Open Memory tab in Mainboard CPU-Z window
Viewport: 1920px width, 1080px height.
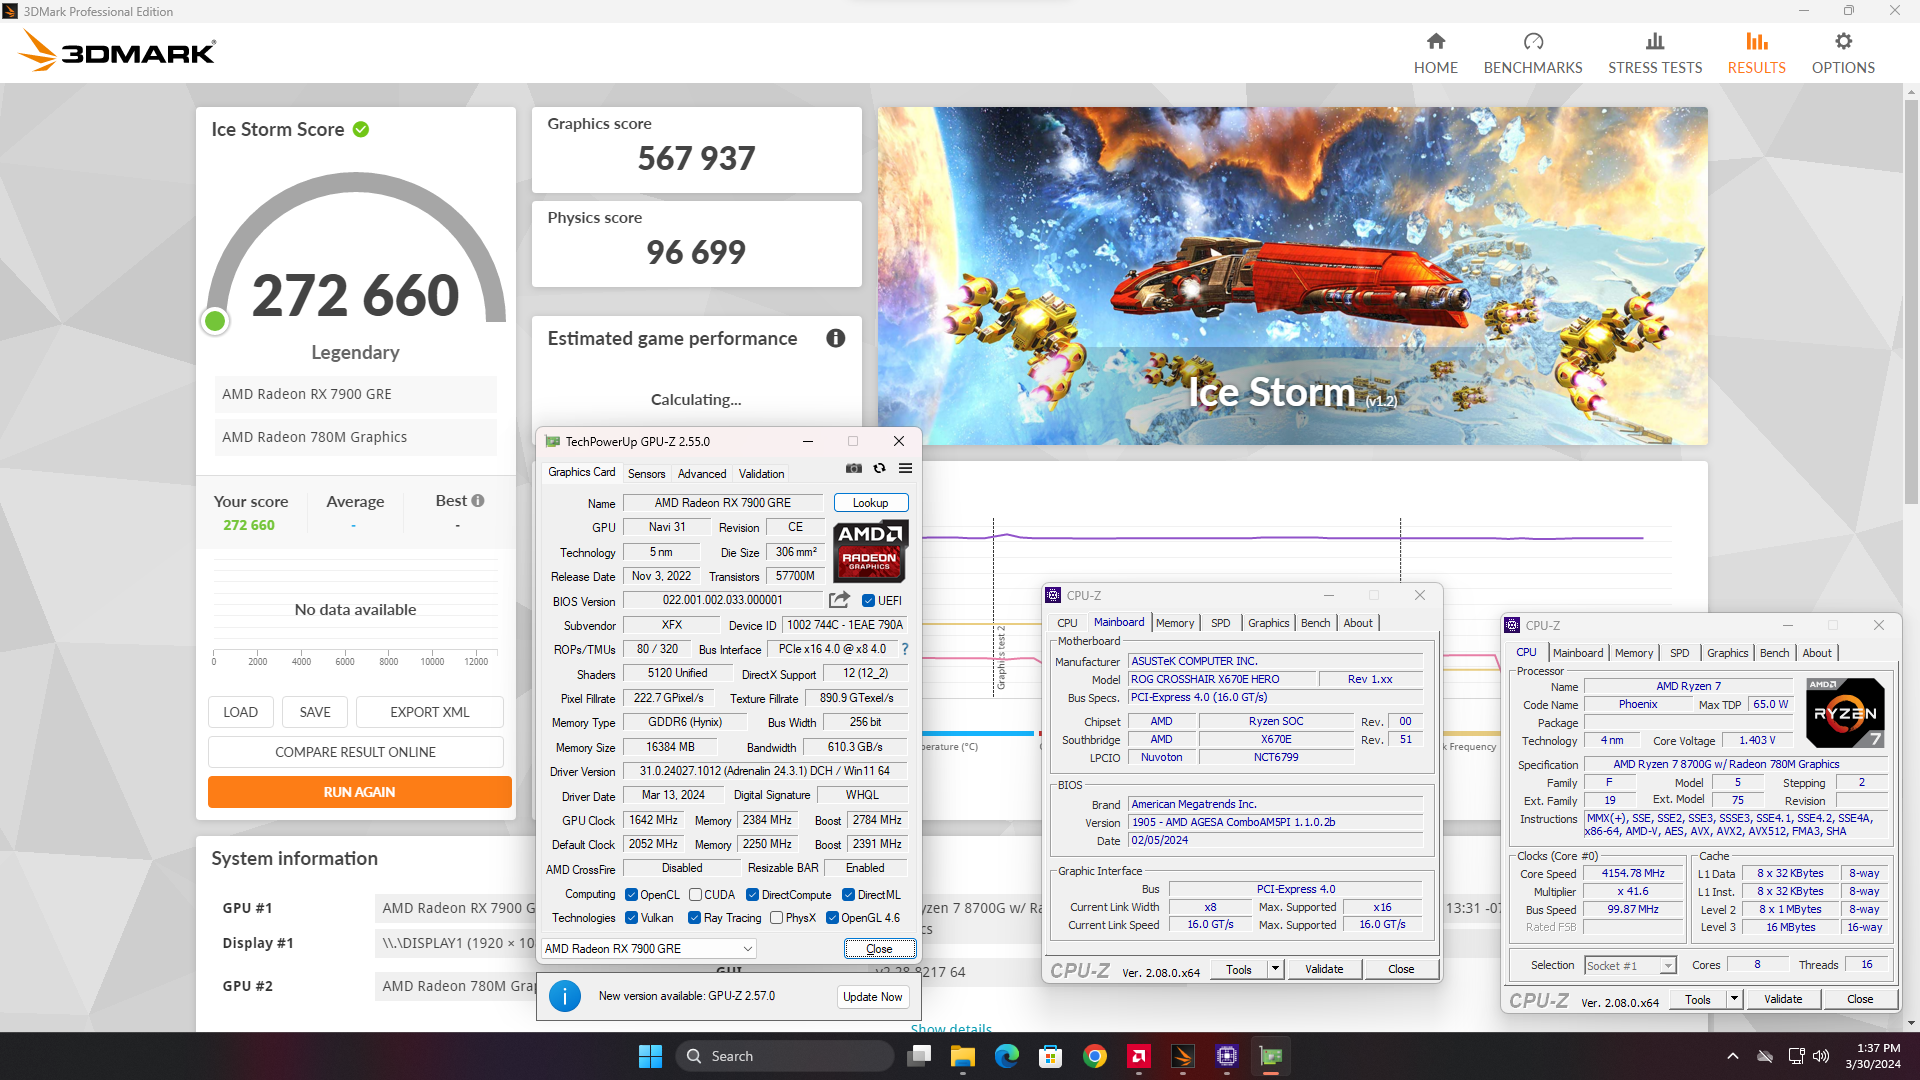[x=1175, y=623]
